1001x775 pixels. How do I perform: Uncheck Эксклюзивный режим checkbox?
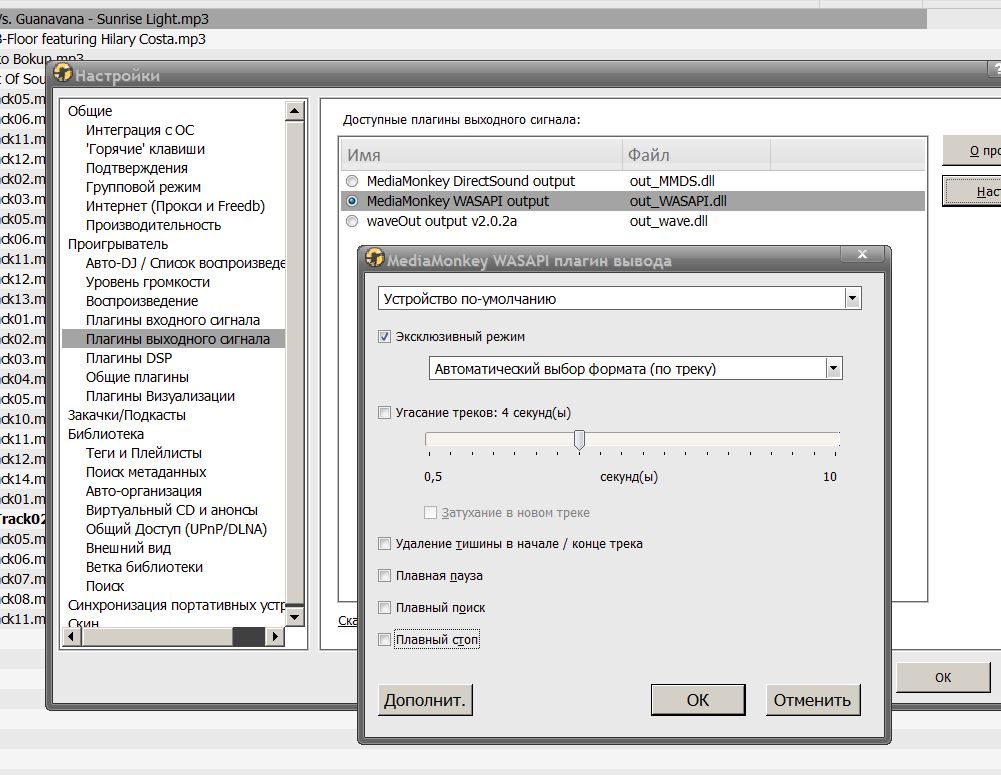(x=384, y=336)
